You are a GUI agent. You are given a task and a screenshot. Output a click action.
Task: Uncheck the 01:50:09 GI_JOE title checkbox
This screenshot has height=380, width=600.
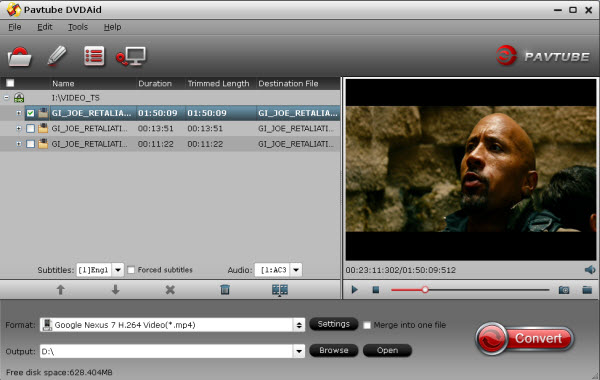(30, 113)
